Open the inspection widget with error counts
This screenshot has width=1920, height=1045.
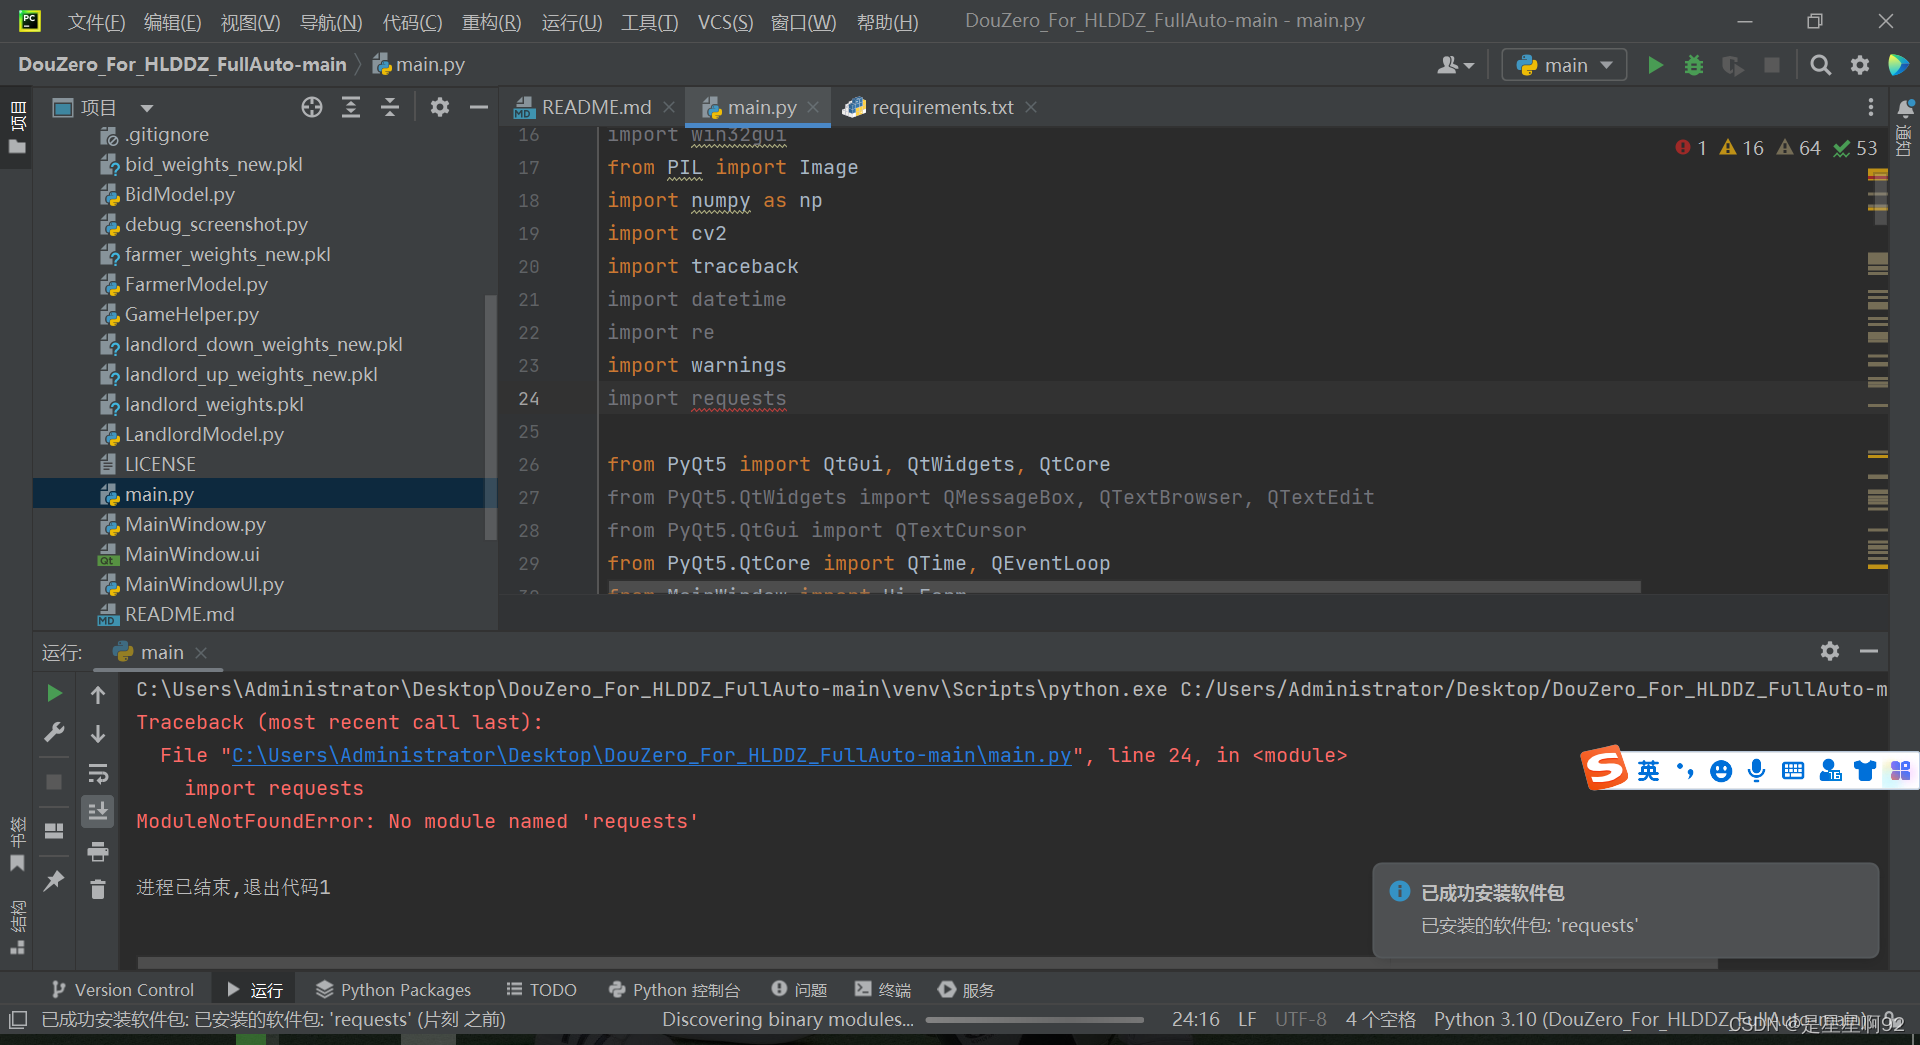[1776, 148]
